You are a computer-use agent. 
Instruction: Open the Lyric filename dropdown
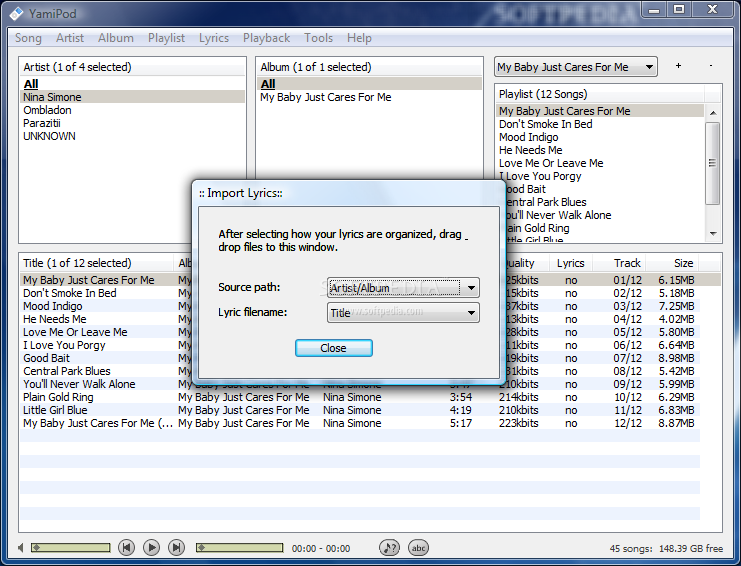(x=403, y=312)
